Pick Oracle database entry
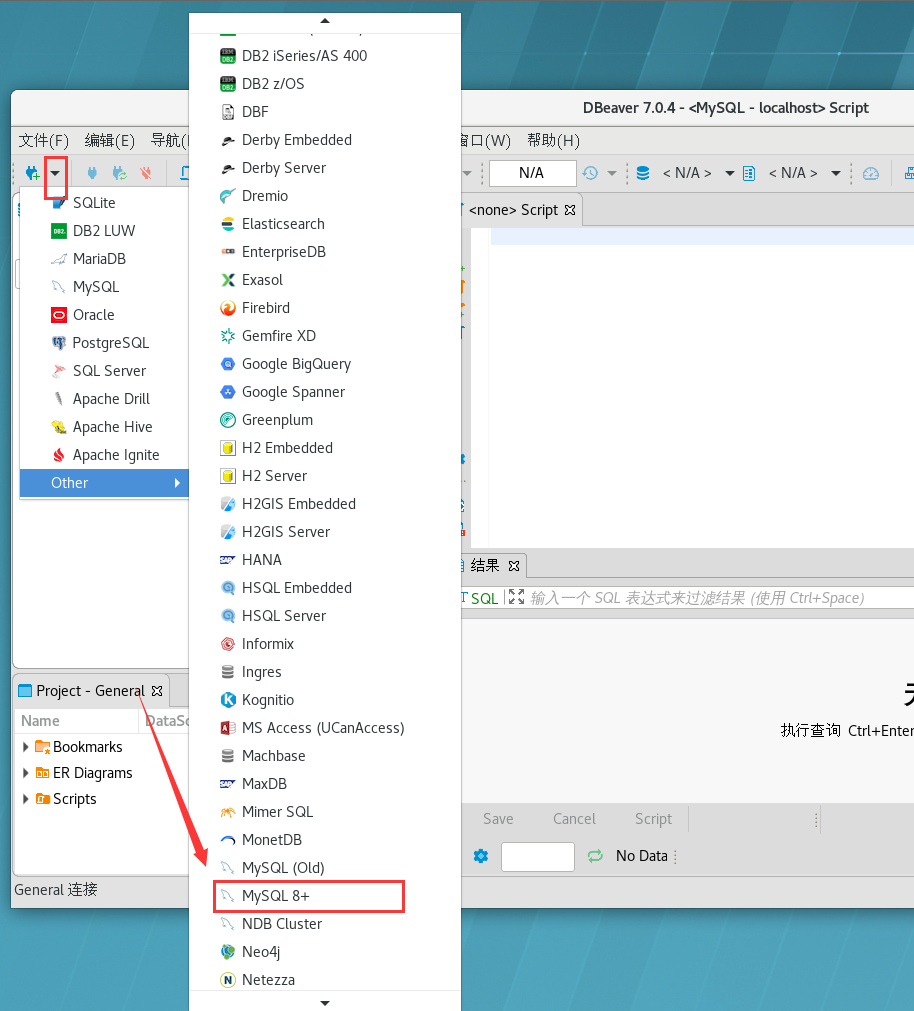Screen dimensions: 914x1011 pos(104,315)
